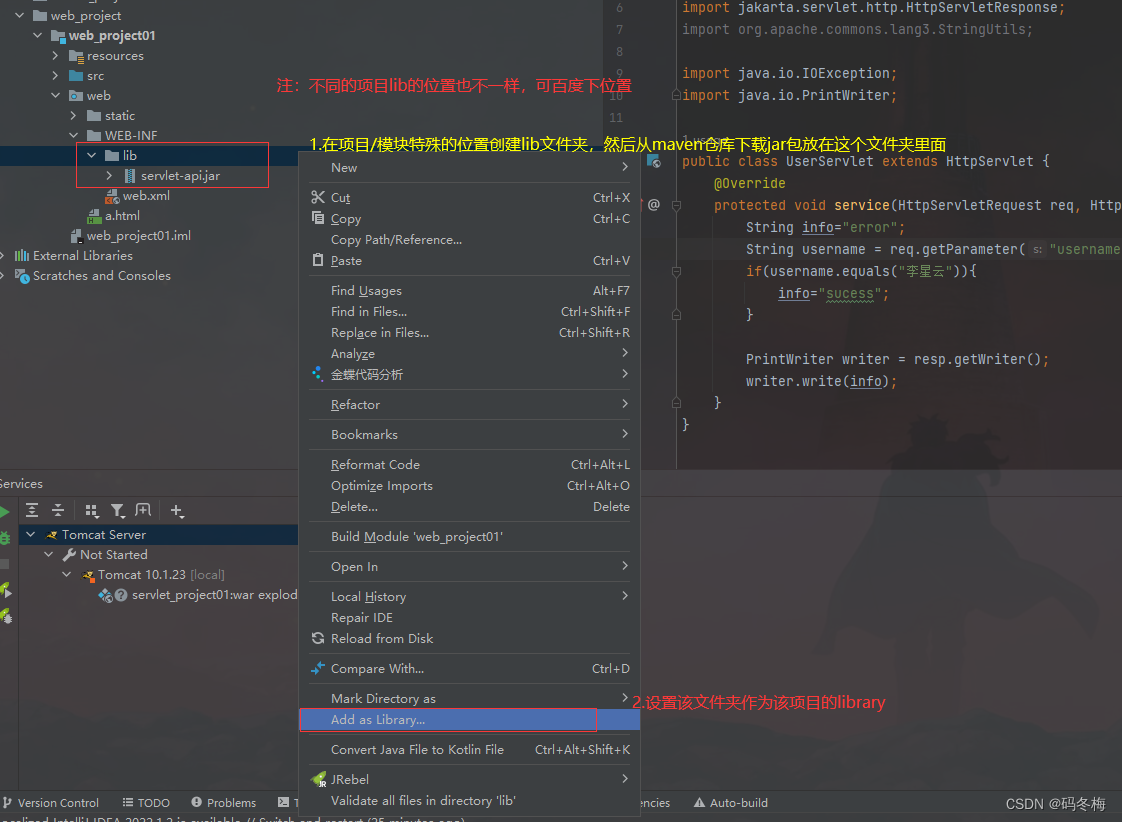Click the Paste clipboard icon in context menu

[318, 260]
